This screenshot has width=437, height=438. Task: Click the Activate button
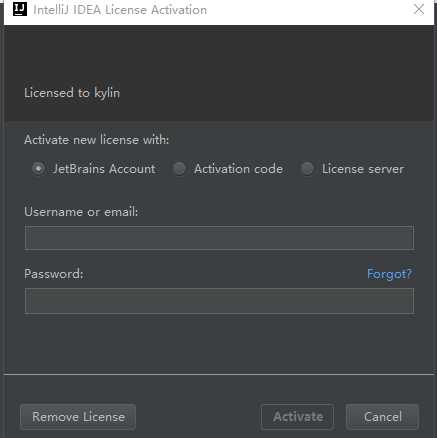[x=298, y=417]
